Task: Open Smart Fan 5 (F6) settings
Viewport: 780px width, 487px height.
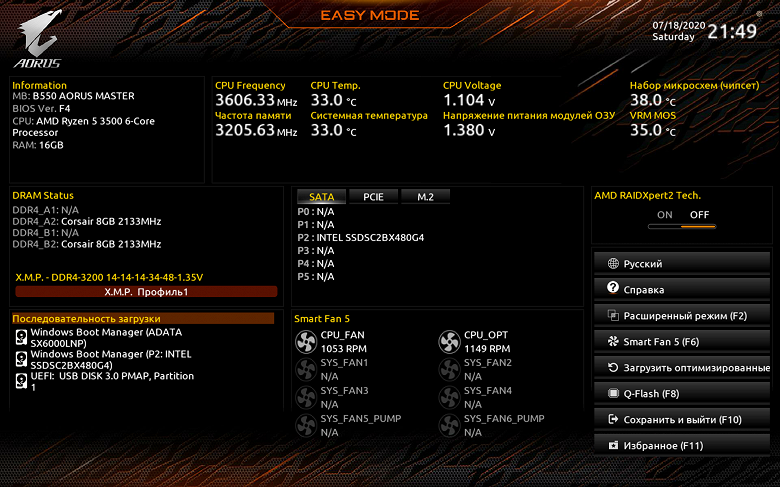Action: tap(682, 341)
